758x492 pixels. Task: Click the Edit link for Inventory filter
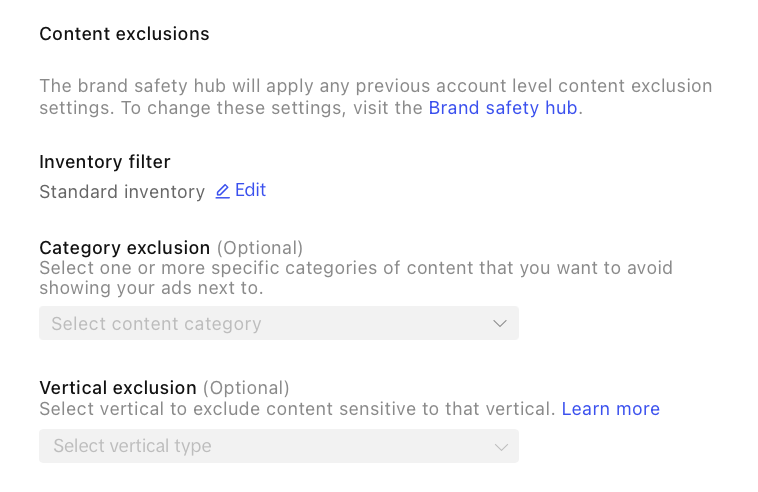(x=250, y=190)
